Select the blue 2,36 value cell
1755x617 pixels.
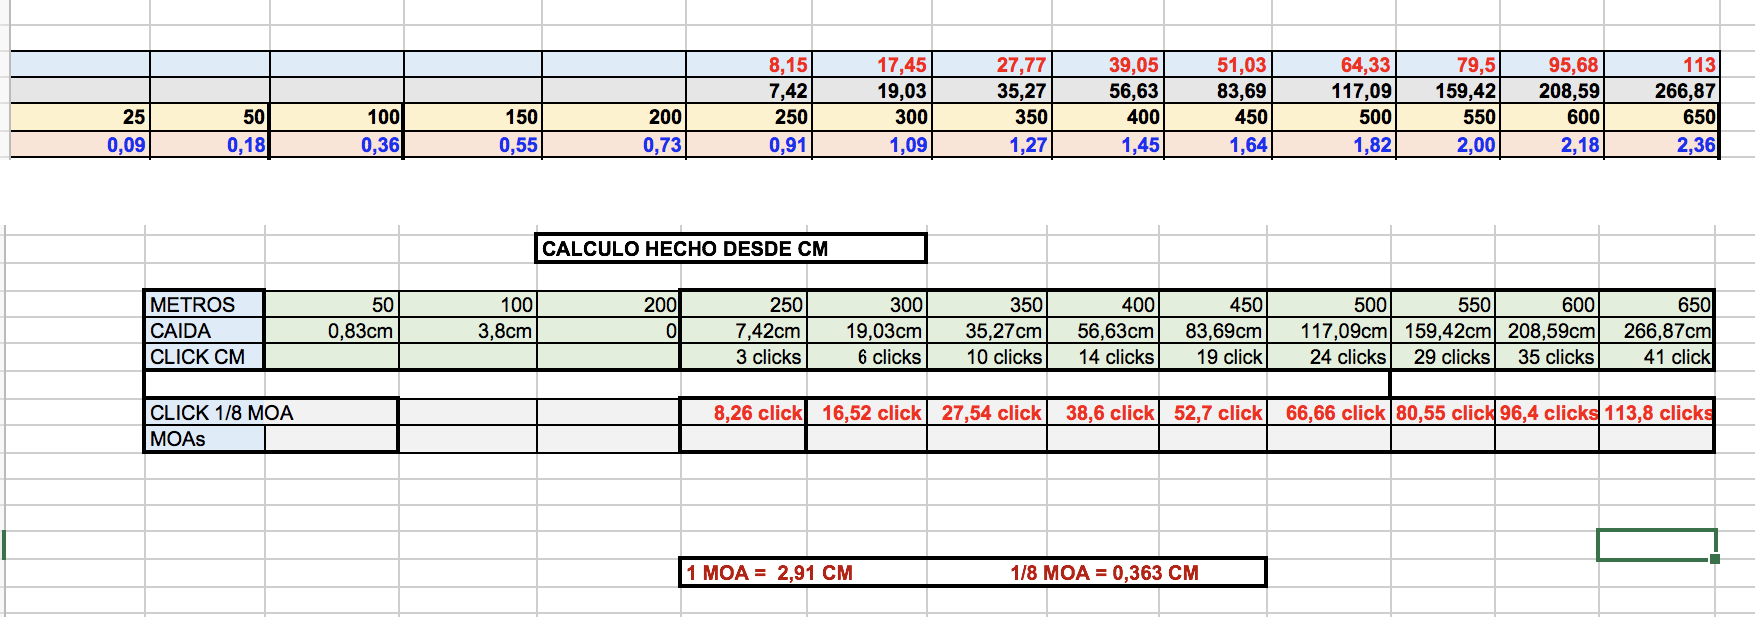pyautogui.click(x=1661, y=145)
